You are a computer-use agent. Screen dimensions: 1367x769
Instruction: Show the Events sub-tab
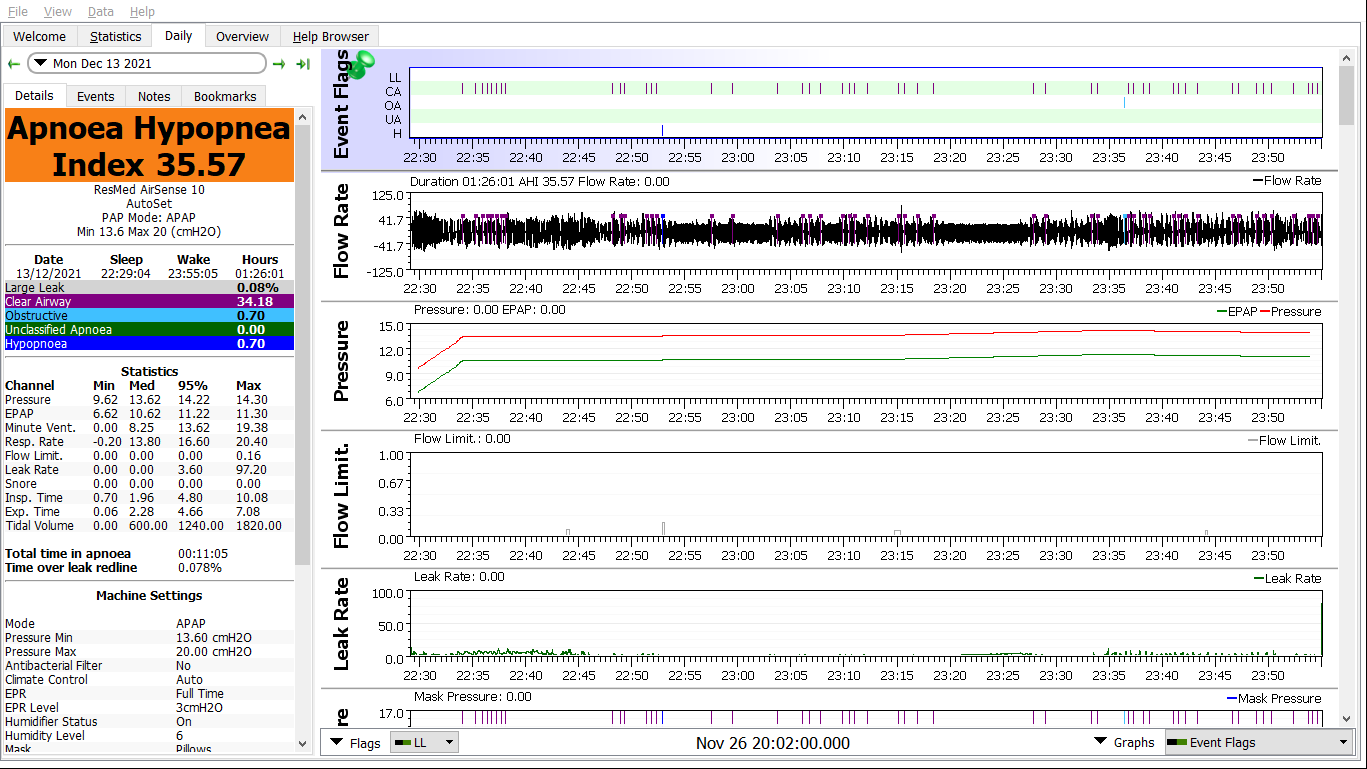click(96, 97)
